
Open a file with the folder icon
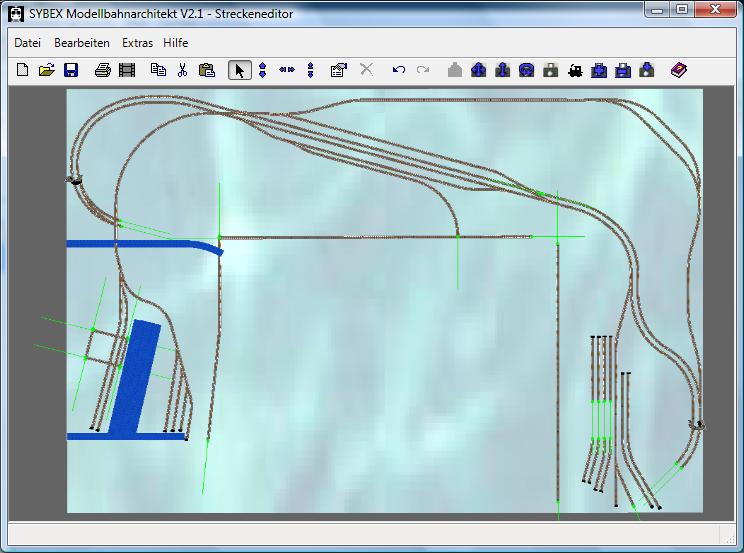pyautogui.click(x=46, y=70)
